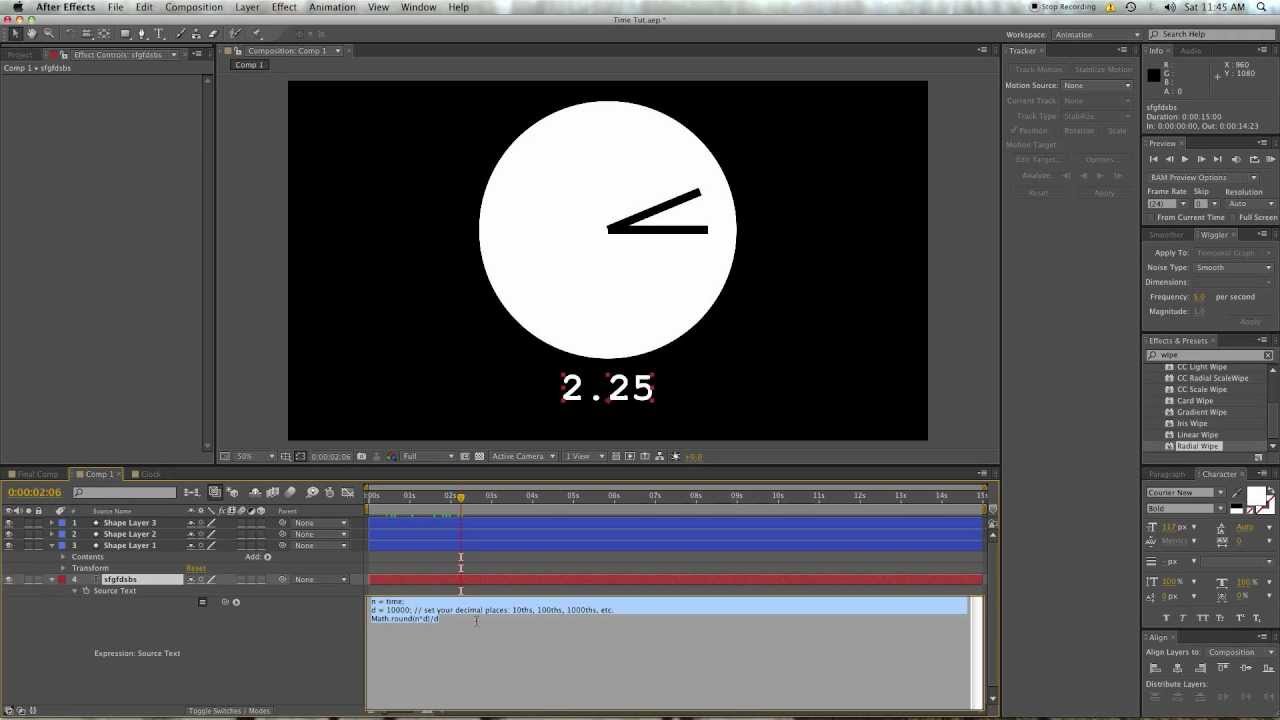This screenshot has width=1280, height=720.
Task: Expand Shape Layer 3 properties
Action: coord(51,523)
